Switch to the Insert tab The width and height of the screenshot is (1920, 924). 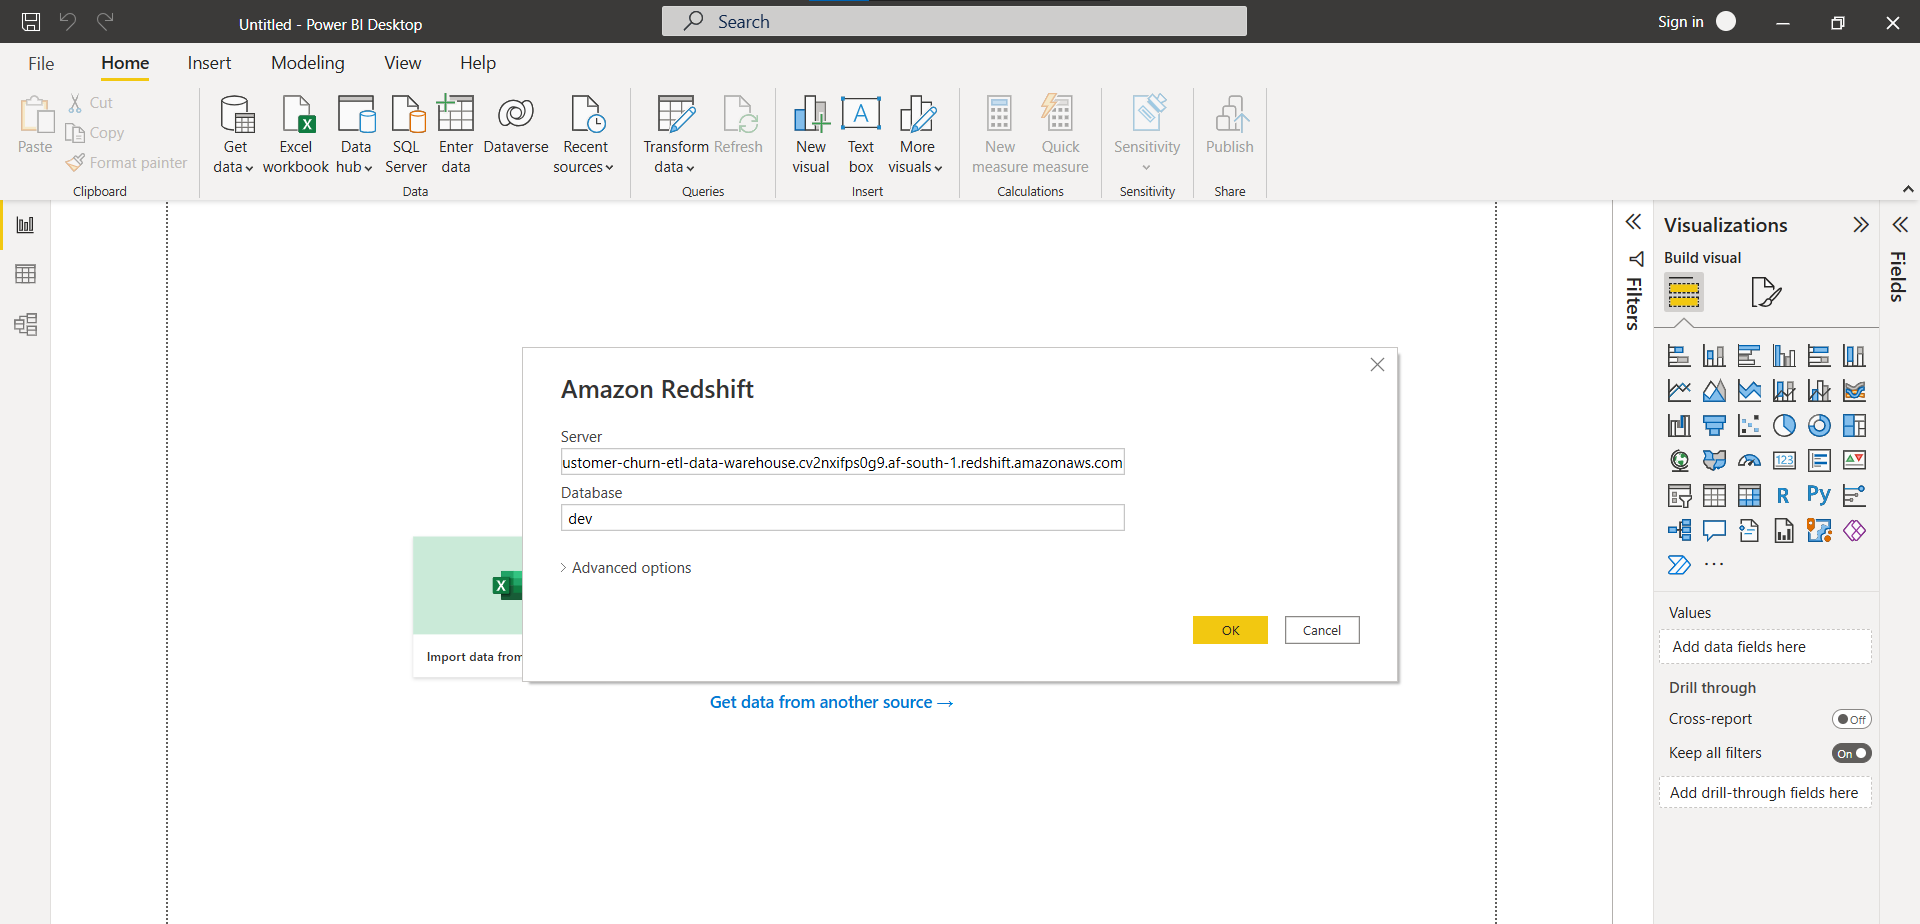209,63
